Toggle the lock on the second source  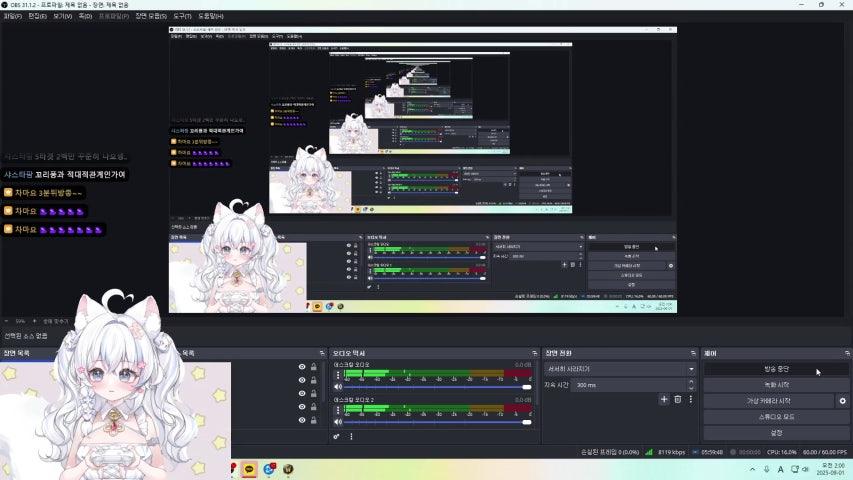click(314, 380)
